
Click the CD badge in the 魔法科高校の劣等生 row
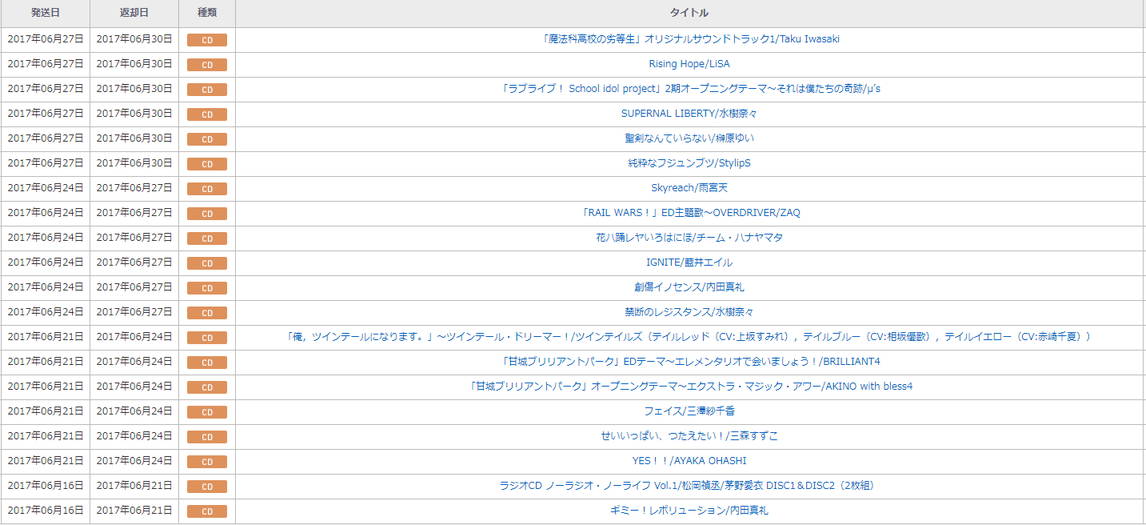(207, 39)
